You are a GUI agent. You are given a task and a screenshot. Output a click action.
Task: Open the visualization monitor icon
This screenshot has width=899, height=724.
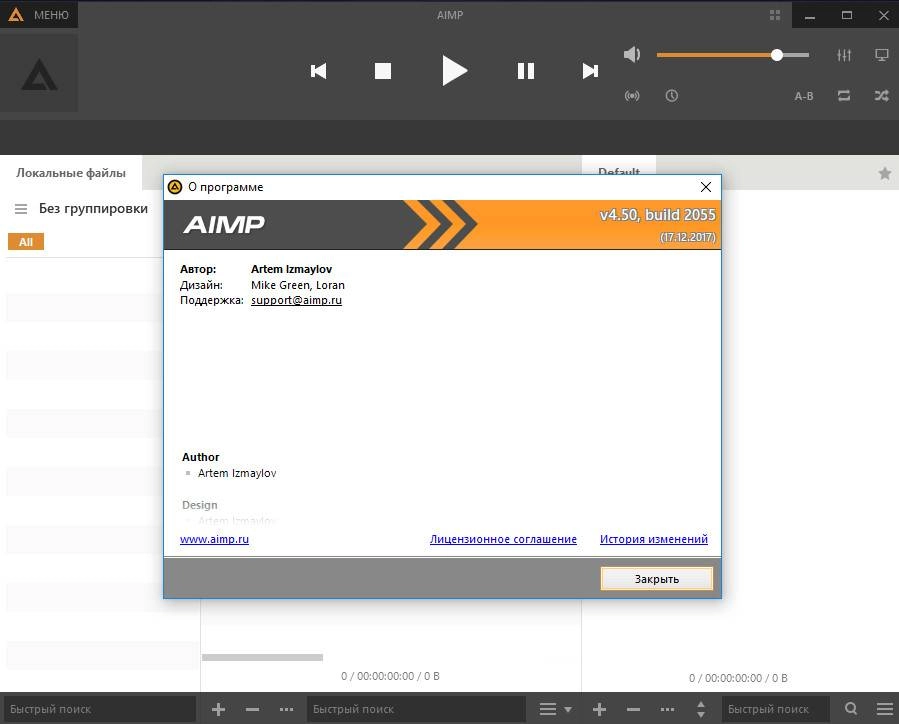882,55
